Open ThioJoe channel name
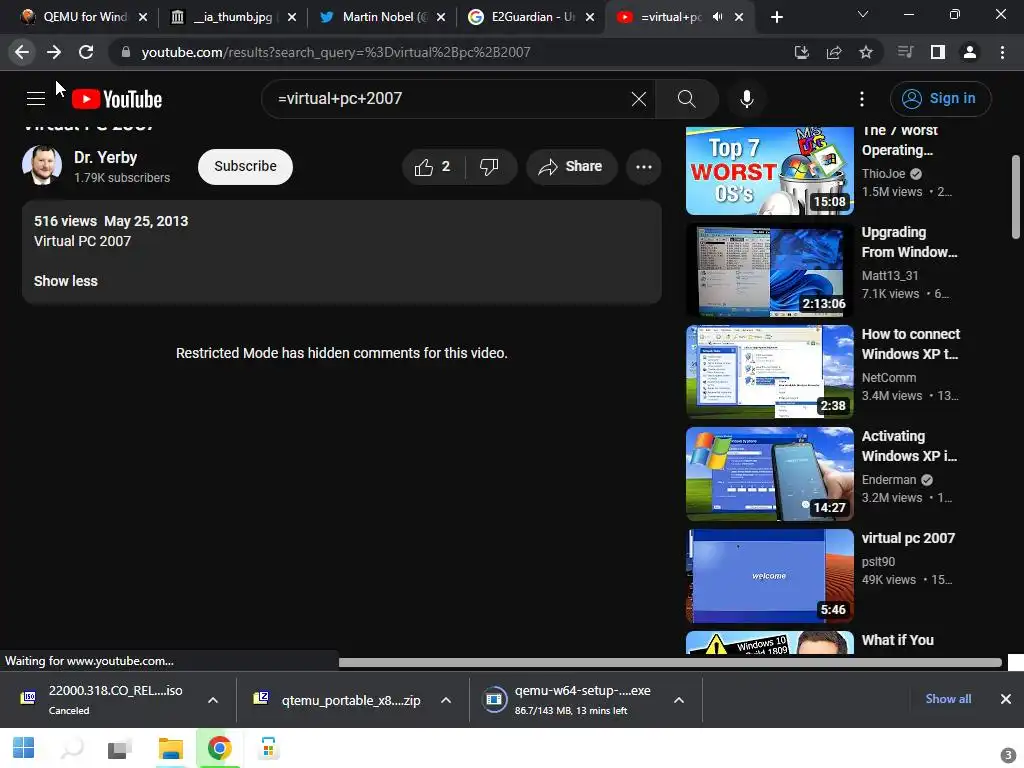Viewport: 1024px width, 768px height. point(884,174)
